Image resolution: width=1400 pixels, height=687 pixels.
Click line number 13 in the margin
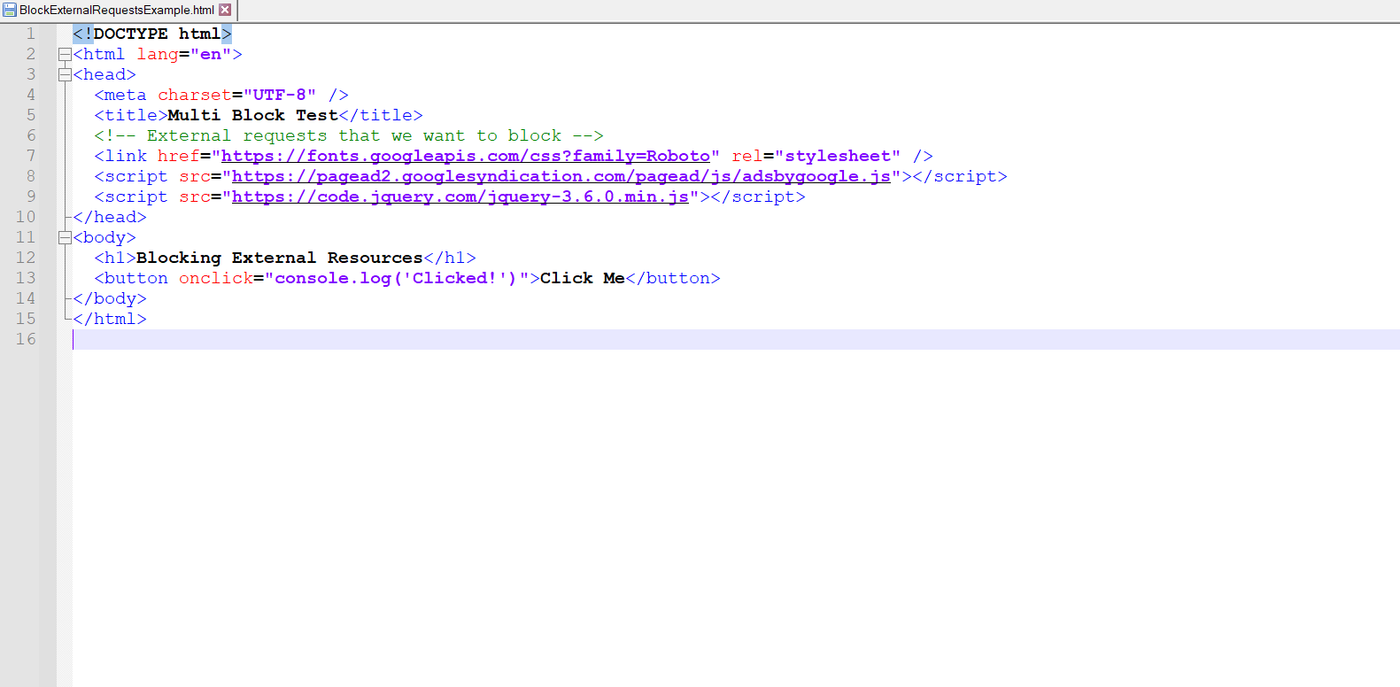(x=25, y=278)
